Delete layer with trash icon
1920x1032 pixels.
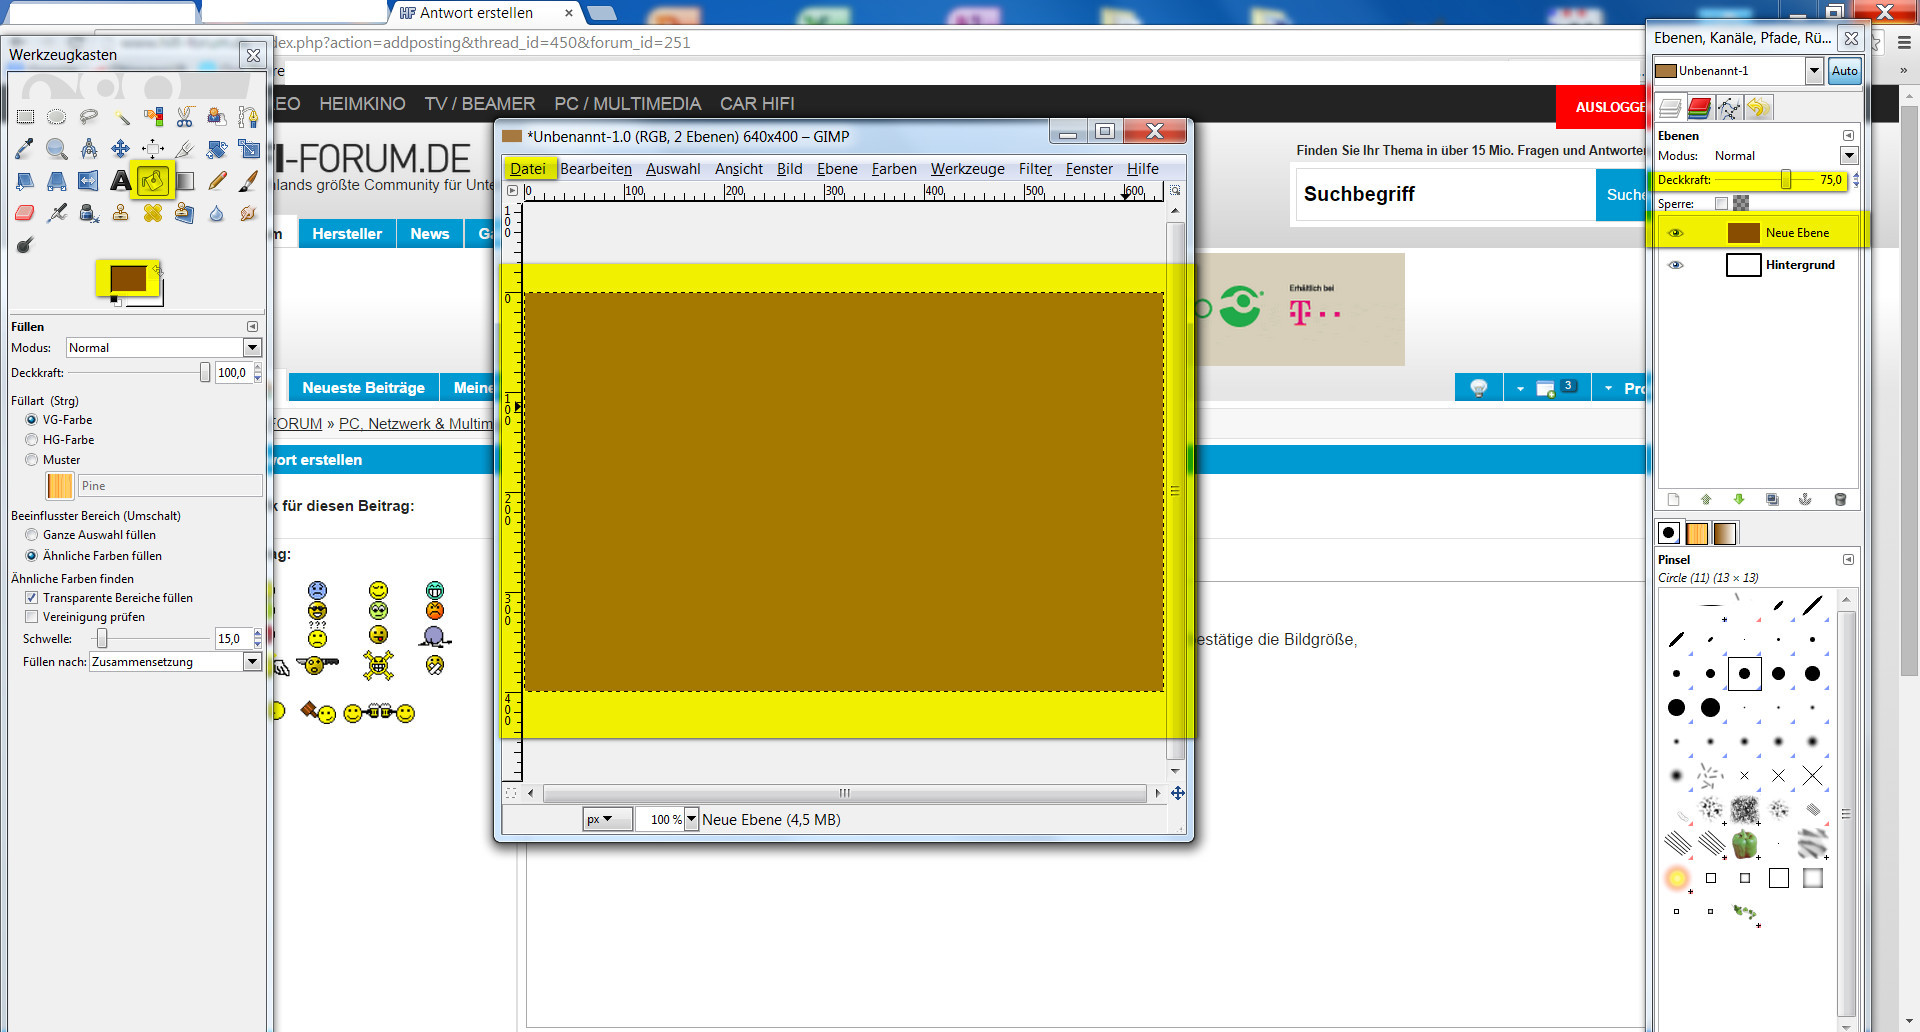(x=1840, y=500)
